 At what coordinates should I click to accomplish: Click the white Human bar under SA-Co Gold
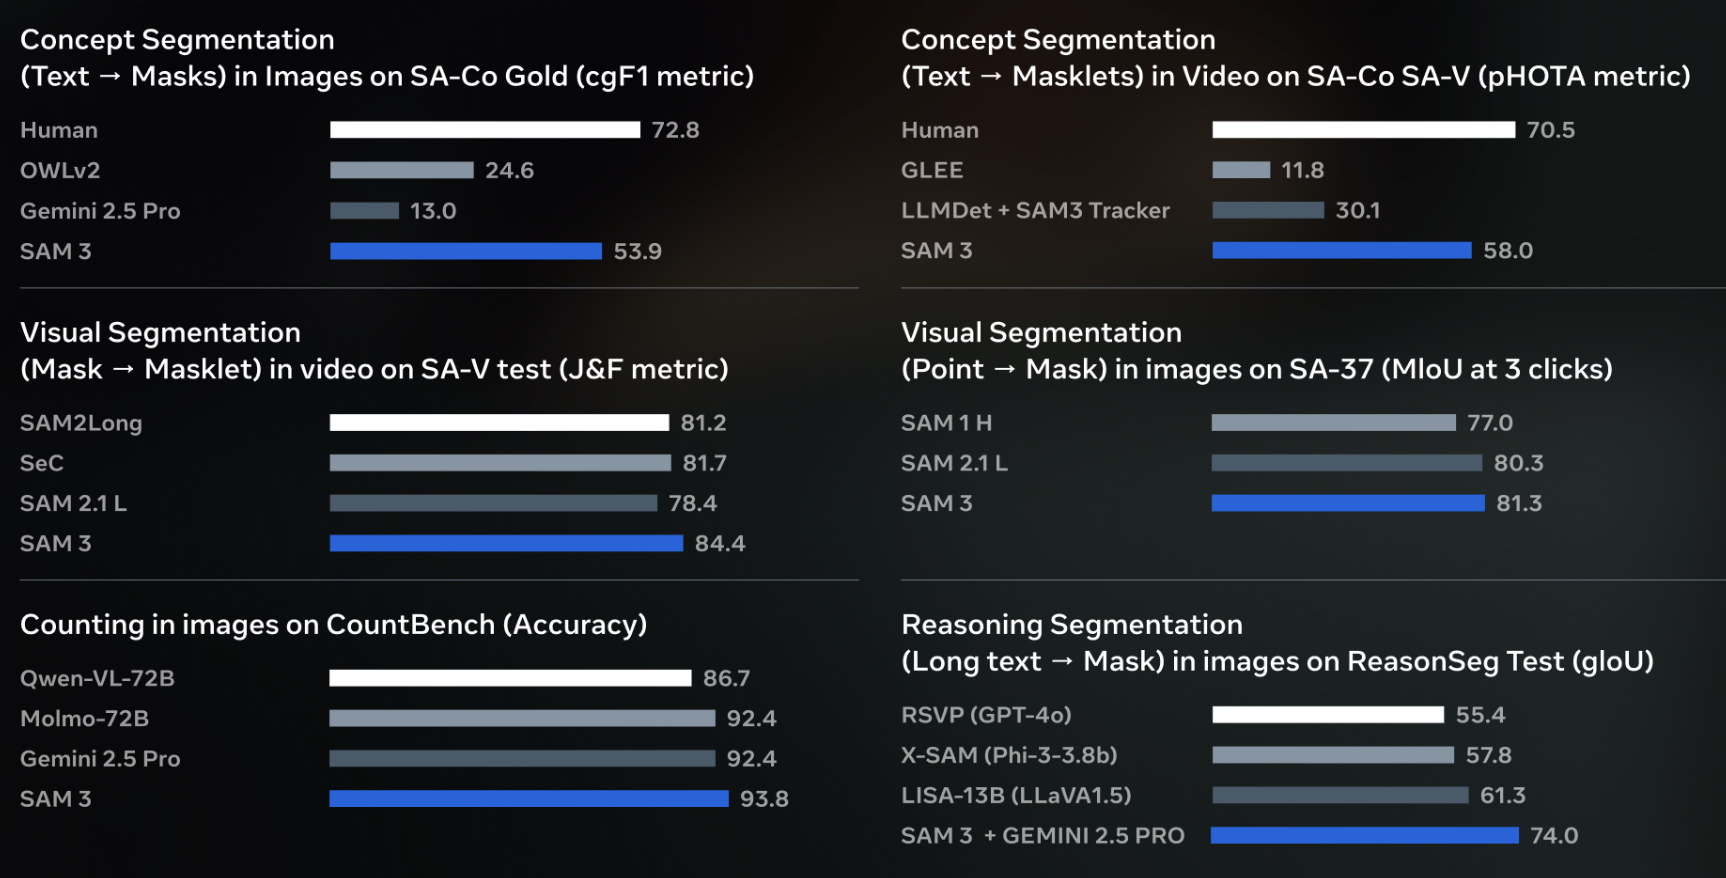click(x=485, y=130)
